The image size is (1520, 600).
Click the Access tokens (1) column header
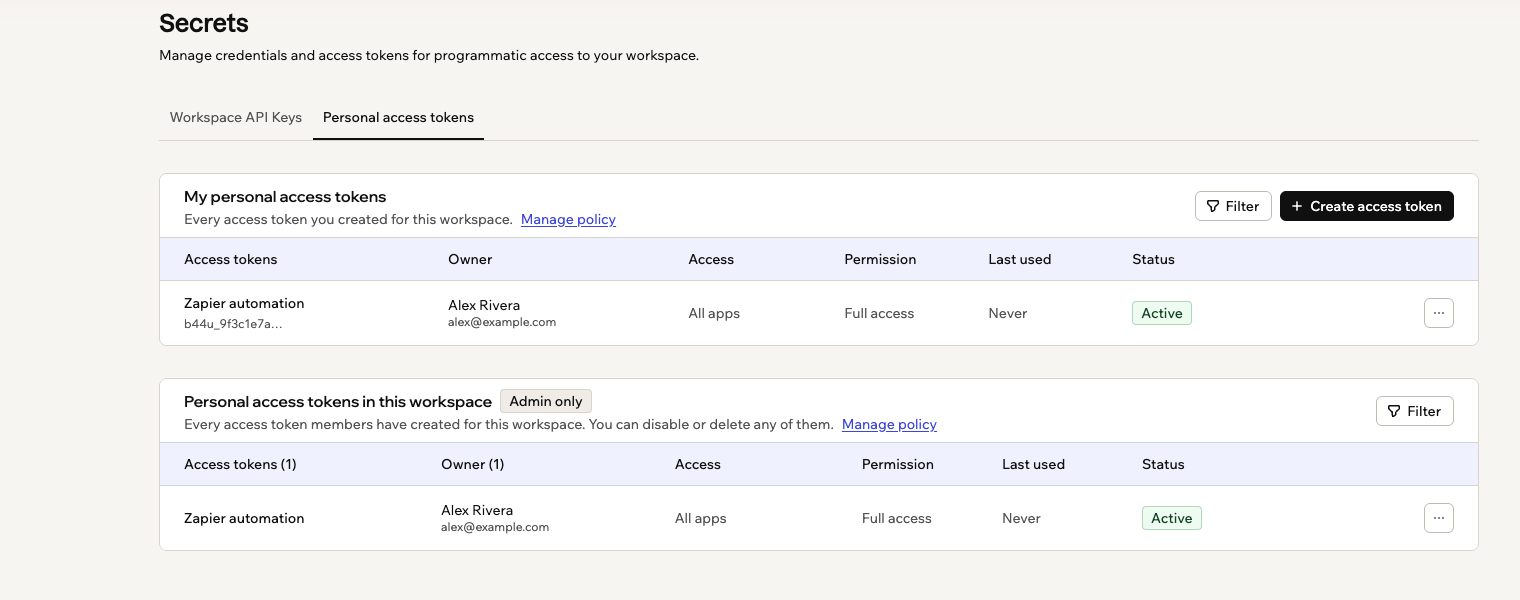[240, 464]
